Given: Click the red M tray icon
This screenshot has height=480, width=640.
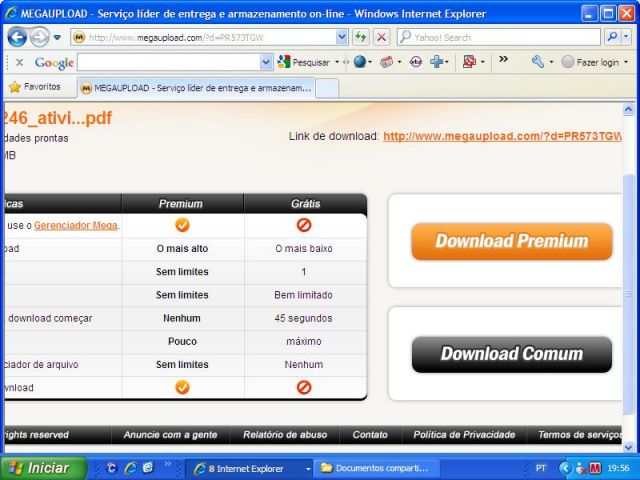Looking at the screenshot, I should [x=596, y=468].
